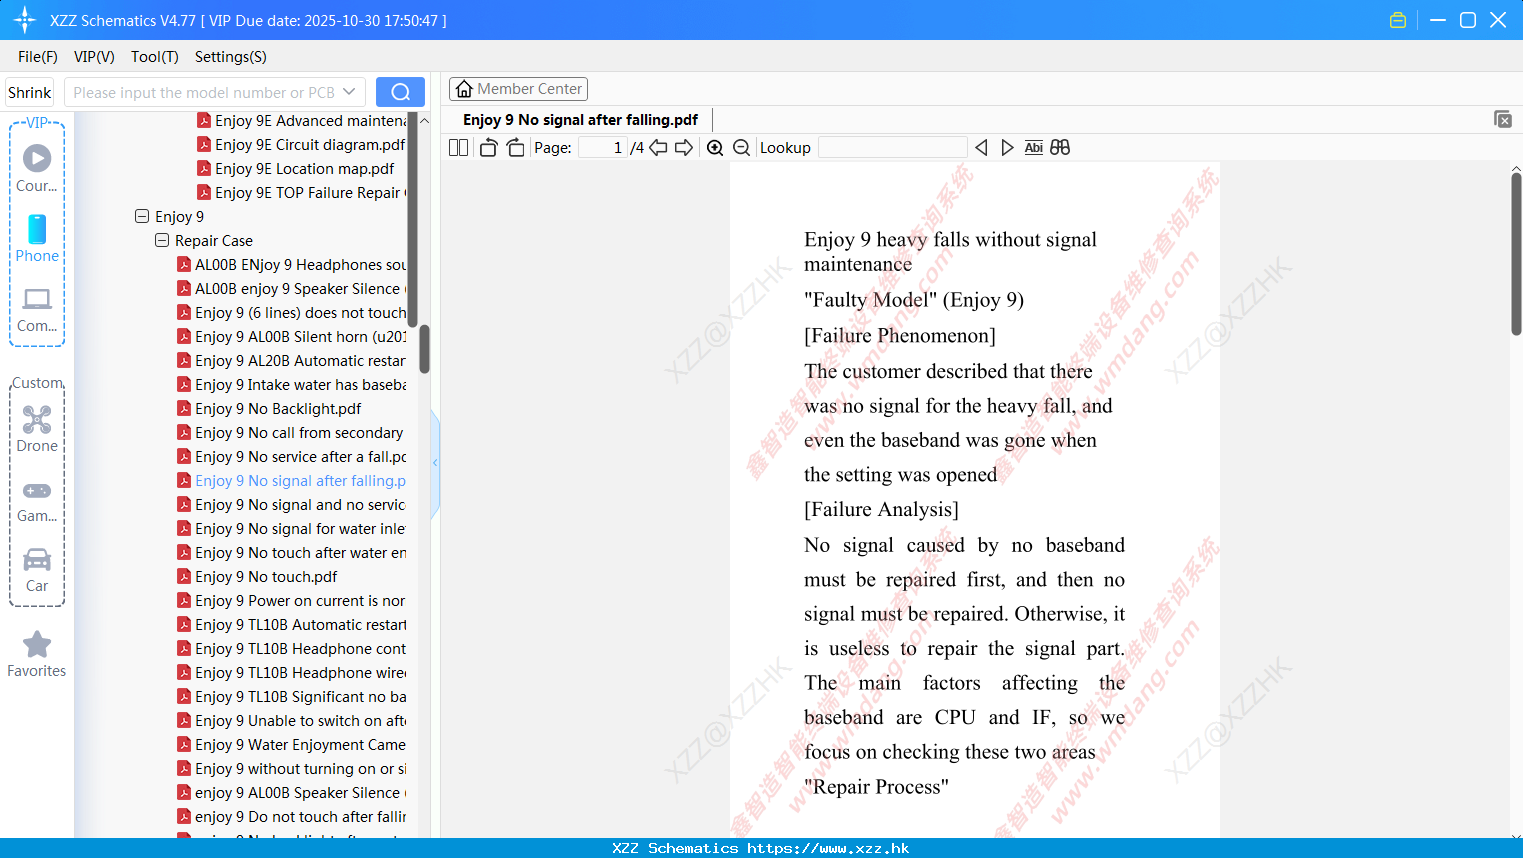Image resolution: width=1523 pixels, height=858 pixels.
Task: Open the Game console category icon
Action: tap(37, 500)
